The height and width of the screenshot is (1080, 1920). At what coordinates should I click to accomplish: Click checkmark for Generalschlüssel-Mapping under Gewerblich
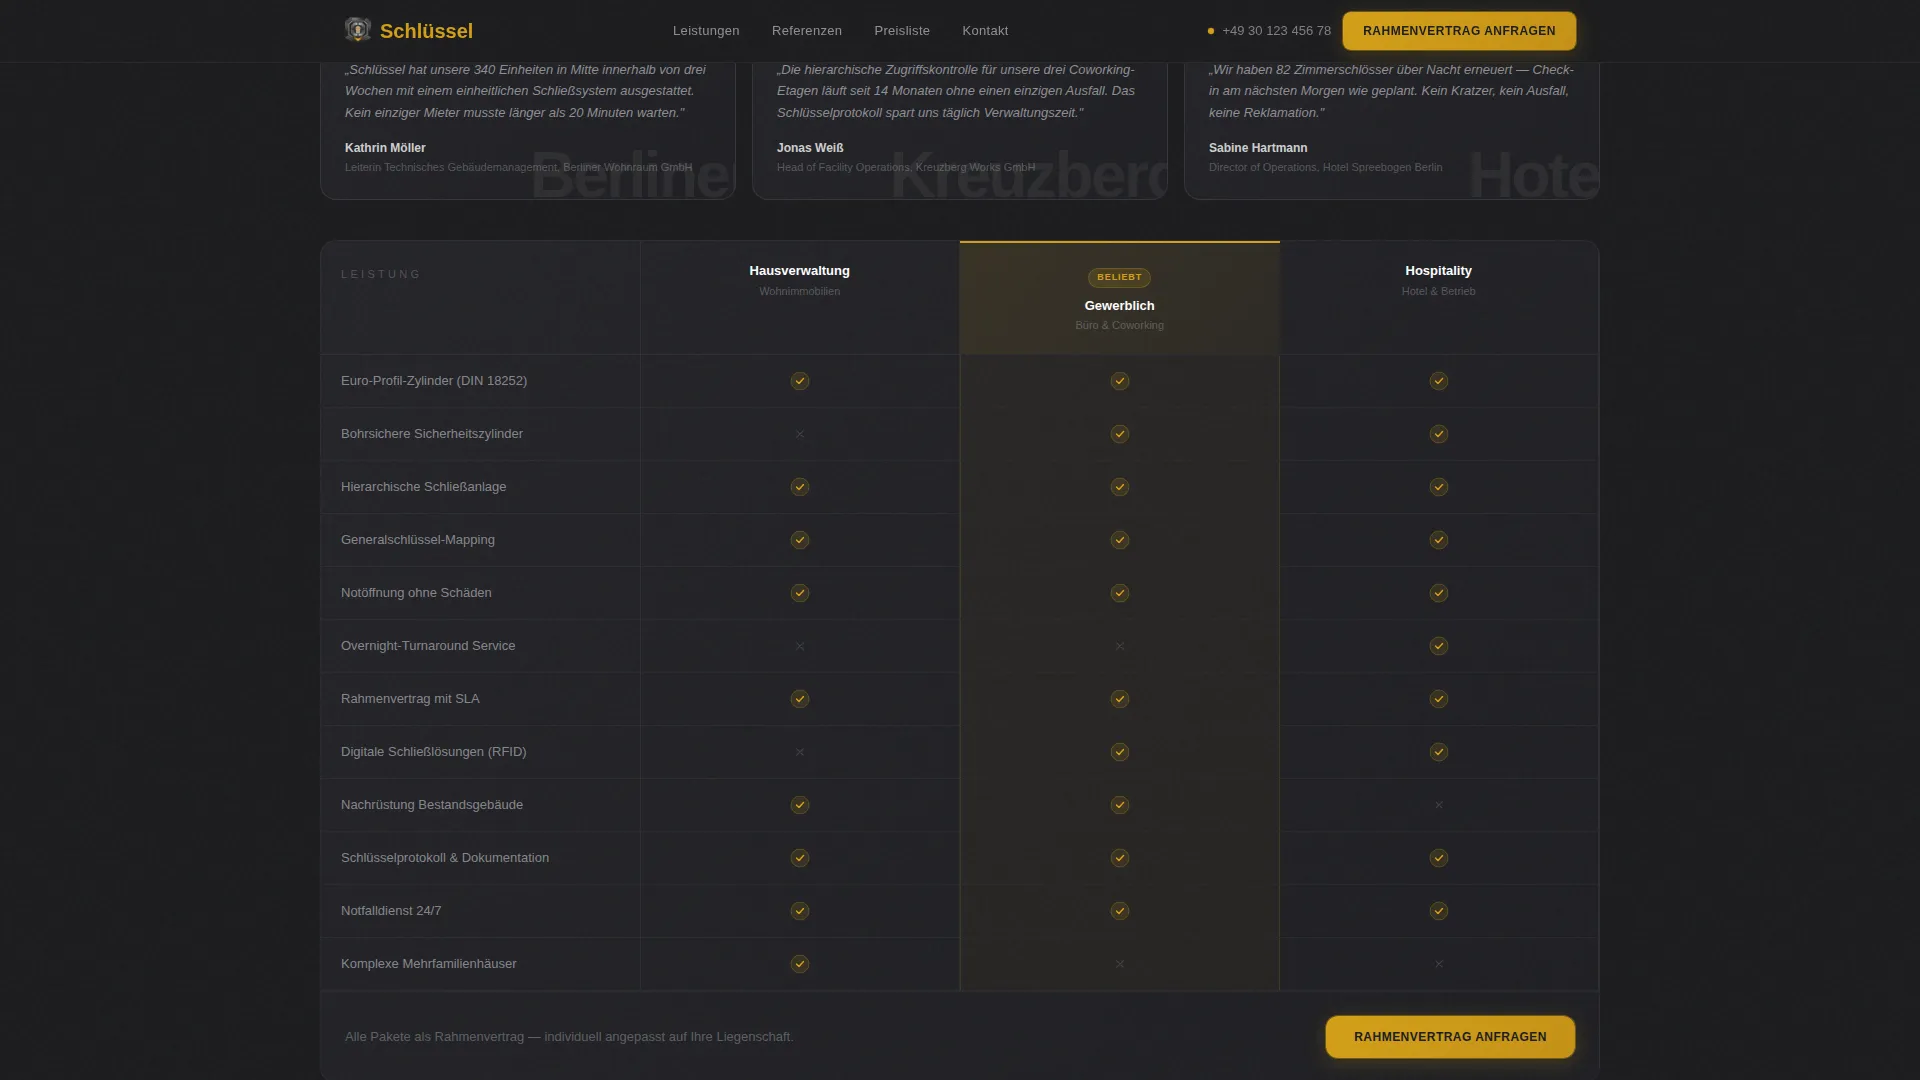pos(1120,540)
